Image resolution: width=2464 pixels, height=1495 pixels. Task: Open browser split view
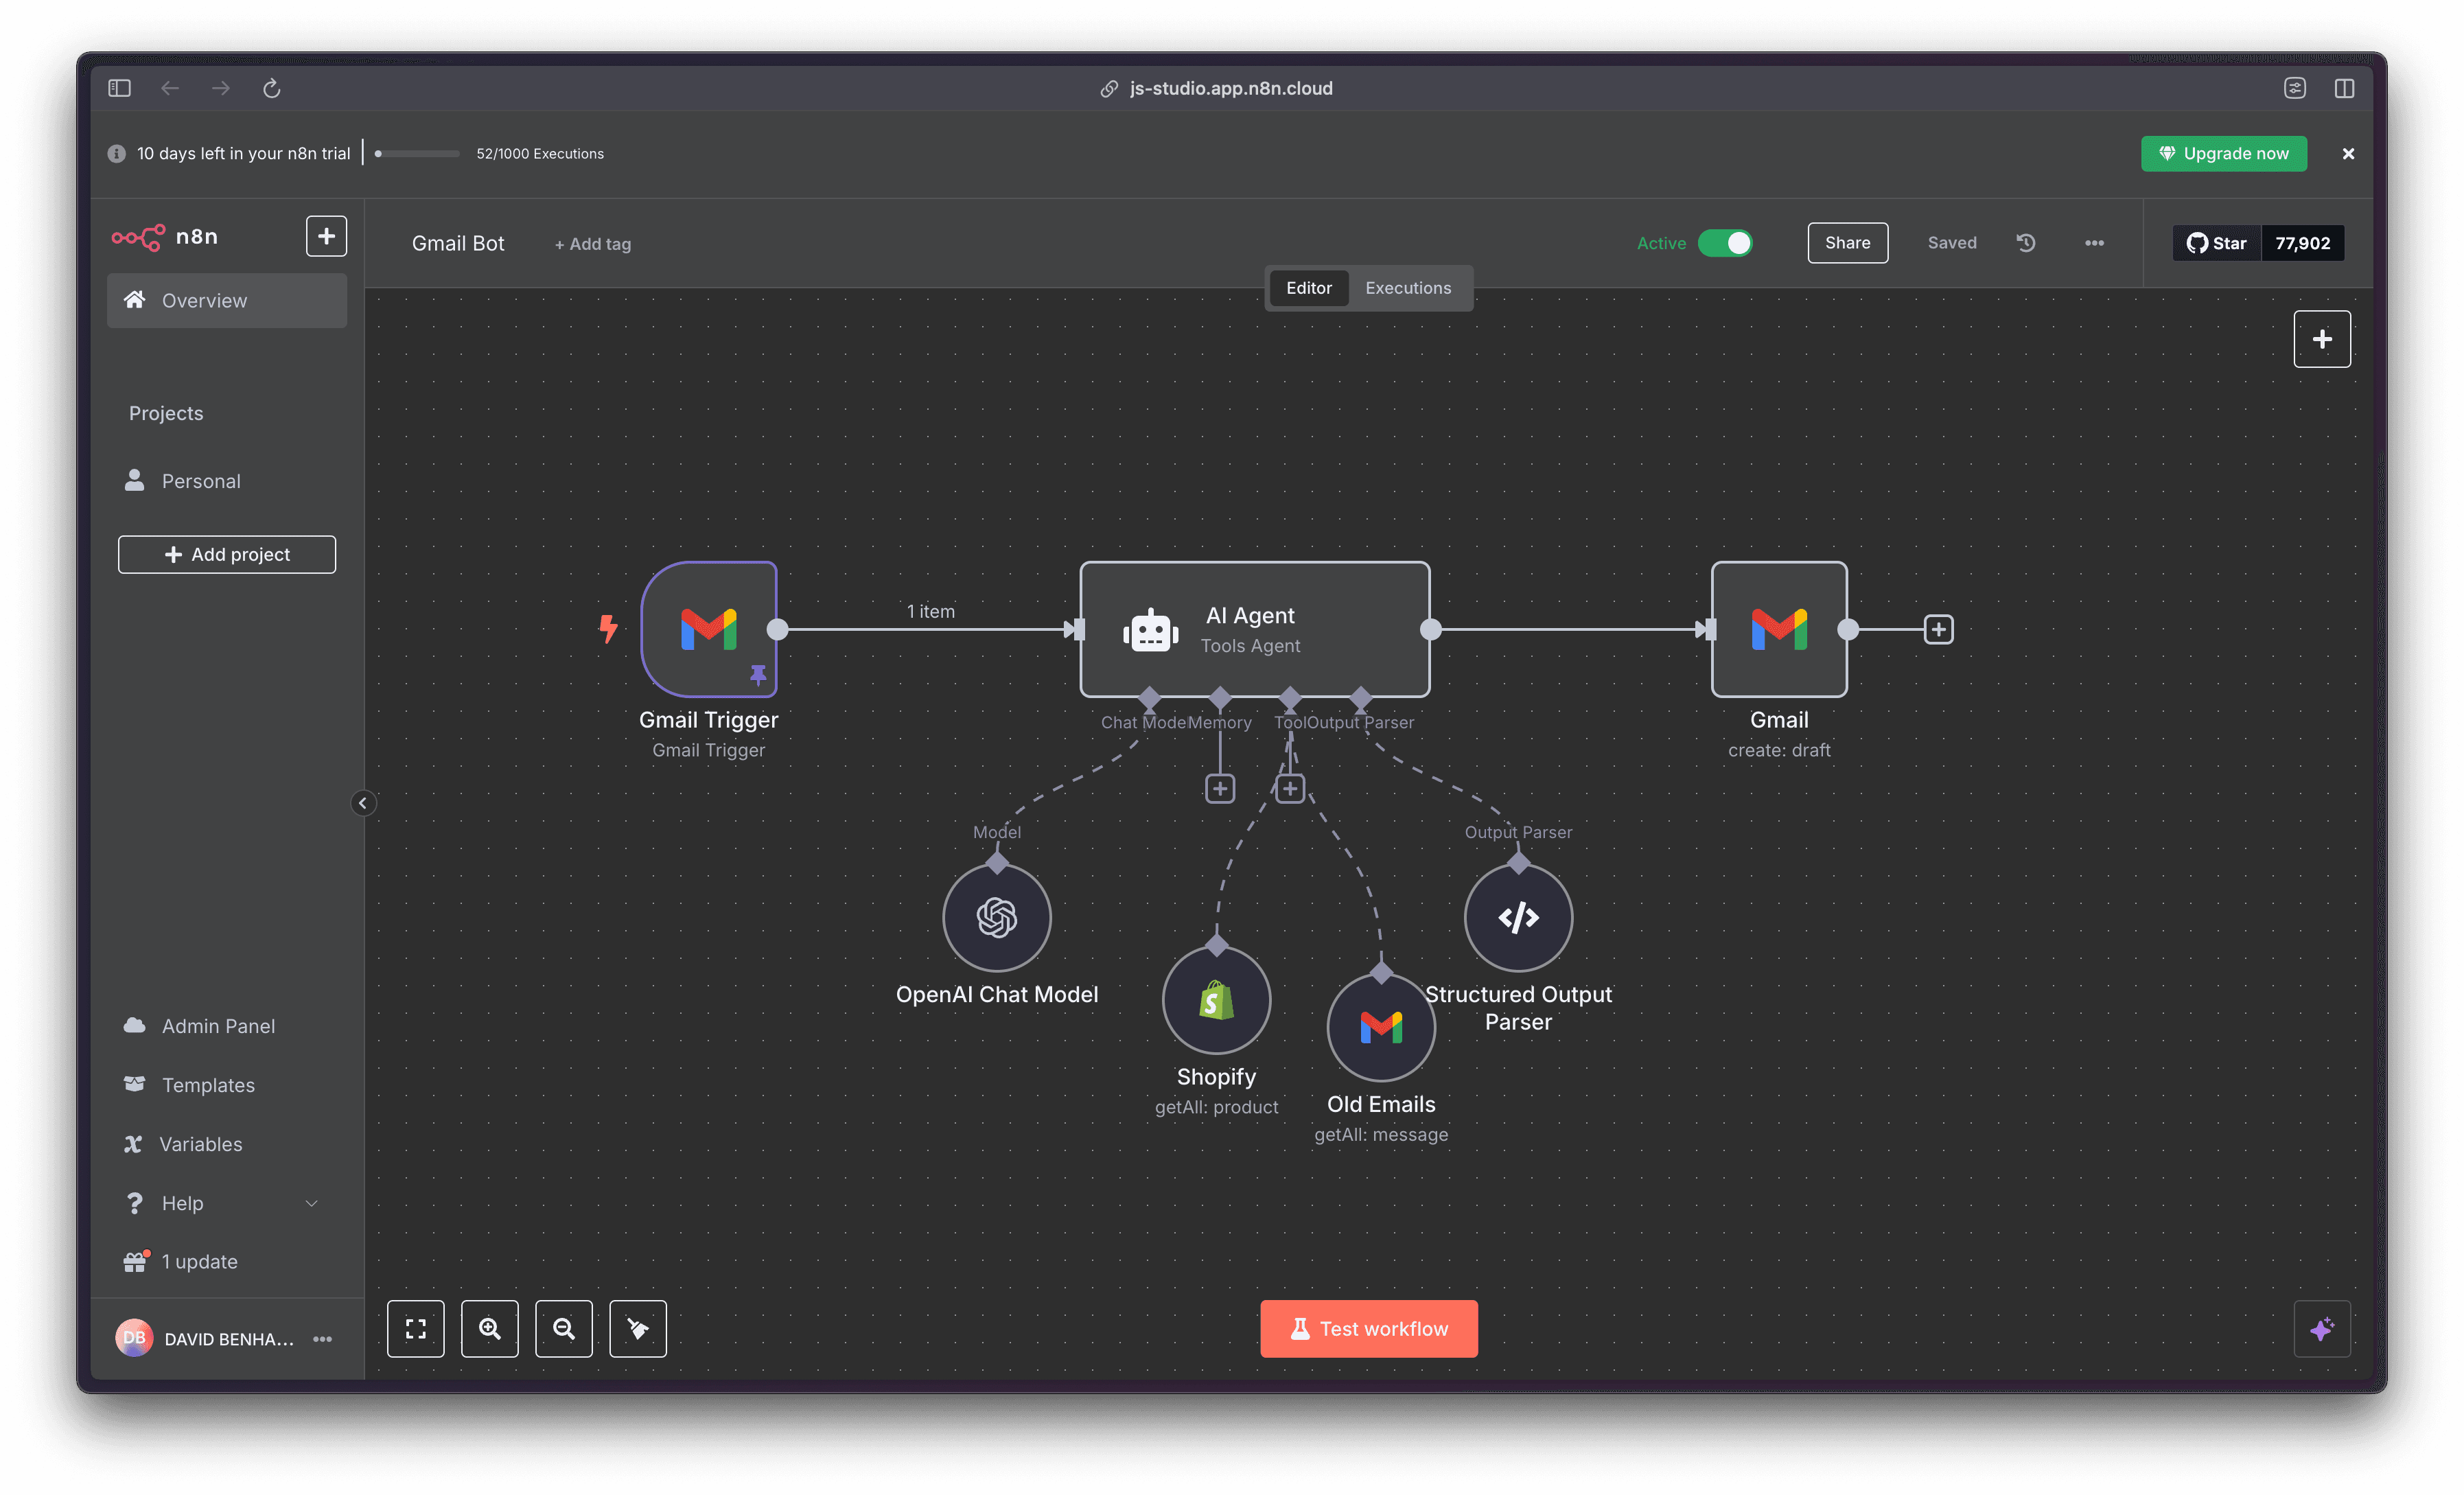pyautogui.click(x=2344, y=88)
